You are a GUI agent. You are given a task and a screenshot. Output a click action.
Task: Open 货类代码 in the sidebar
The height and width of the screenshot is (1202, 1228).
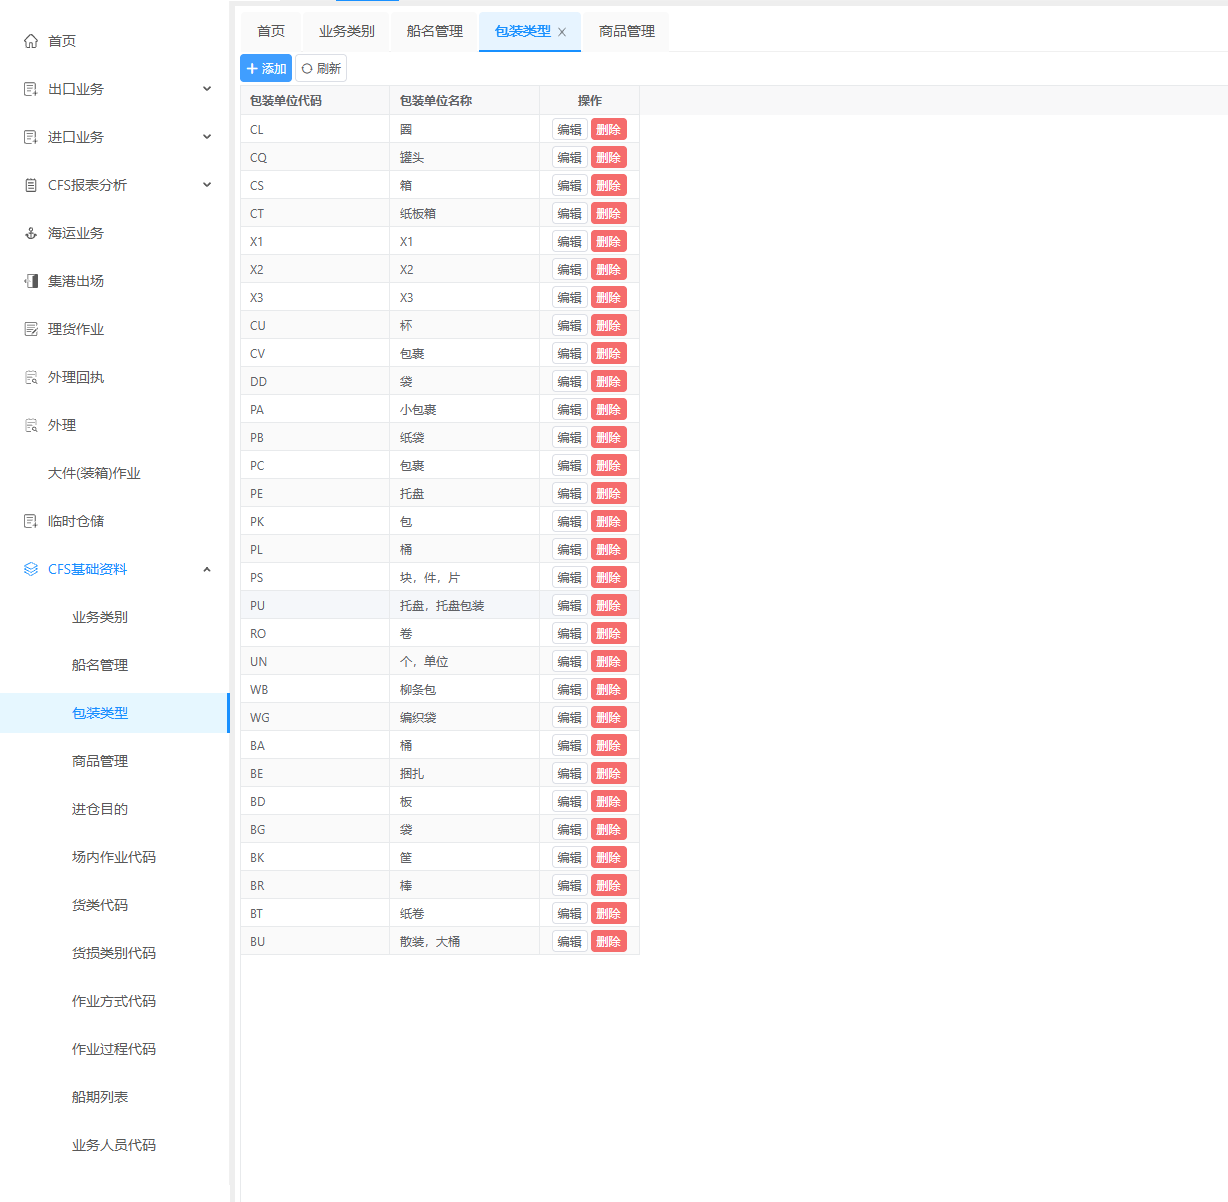coord(100,905)
